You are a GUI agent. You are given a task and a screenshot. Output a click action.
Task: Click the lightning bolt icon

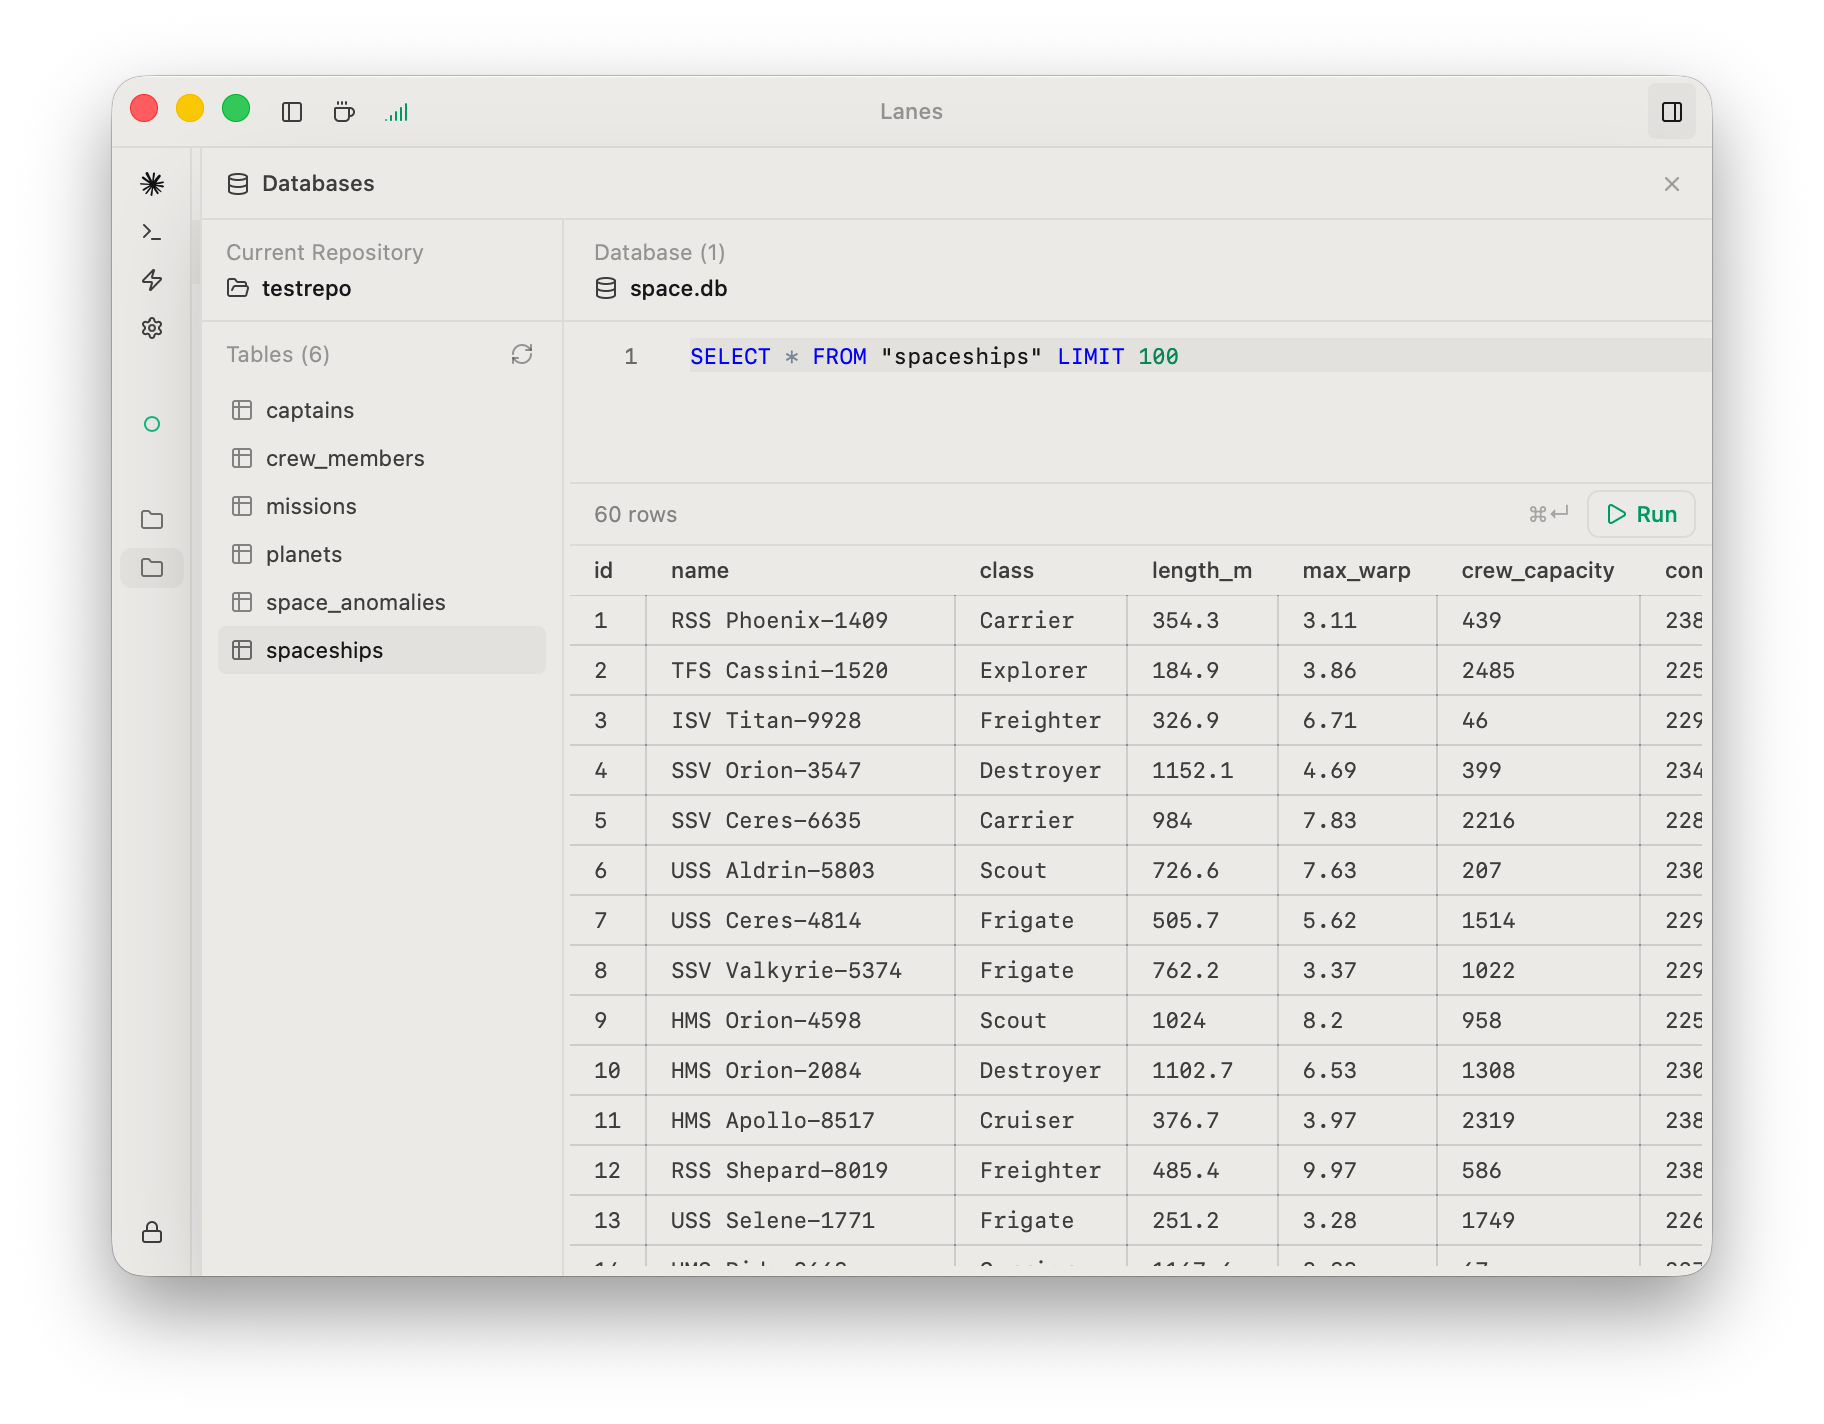pyautogui.click(x=152, y=280)
